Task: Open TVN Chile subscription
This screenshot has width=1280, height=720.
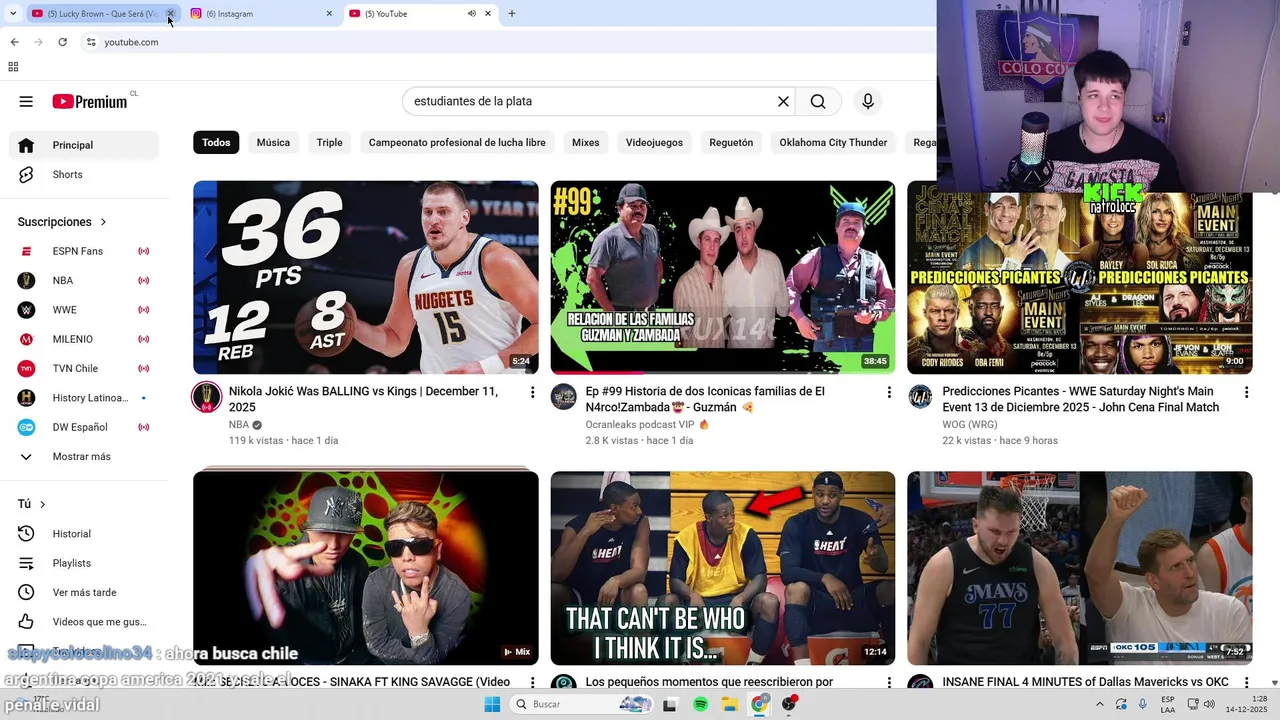Action: pos(84,368)
